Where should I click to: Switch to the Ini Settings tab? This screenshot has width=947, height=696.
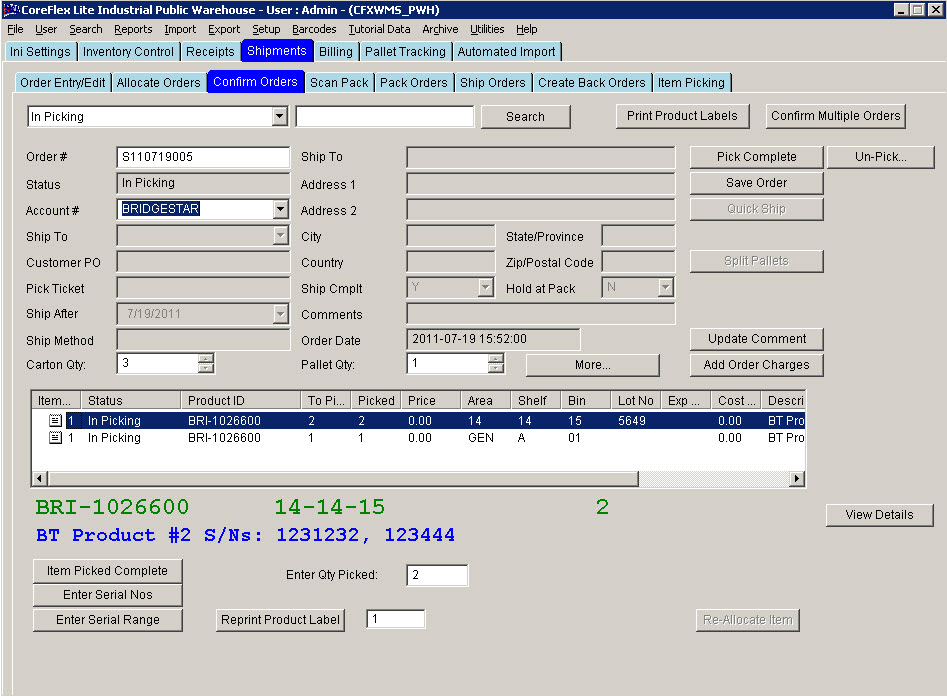pyautogui.click(x=40, y=51)
